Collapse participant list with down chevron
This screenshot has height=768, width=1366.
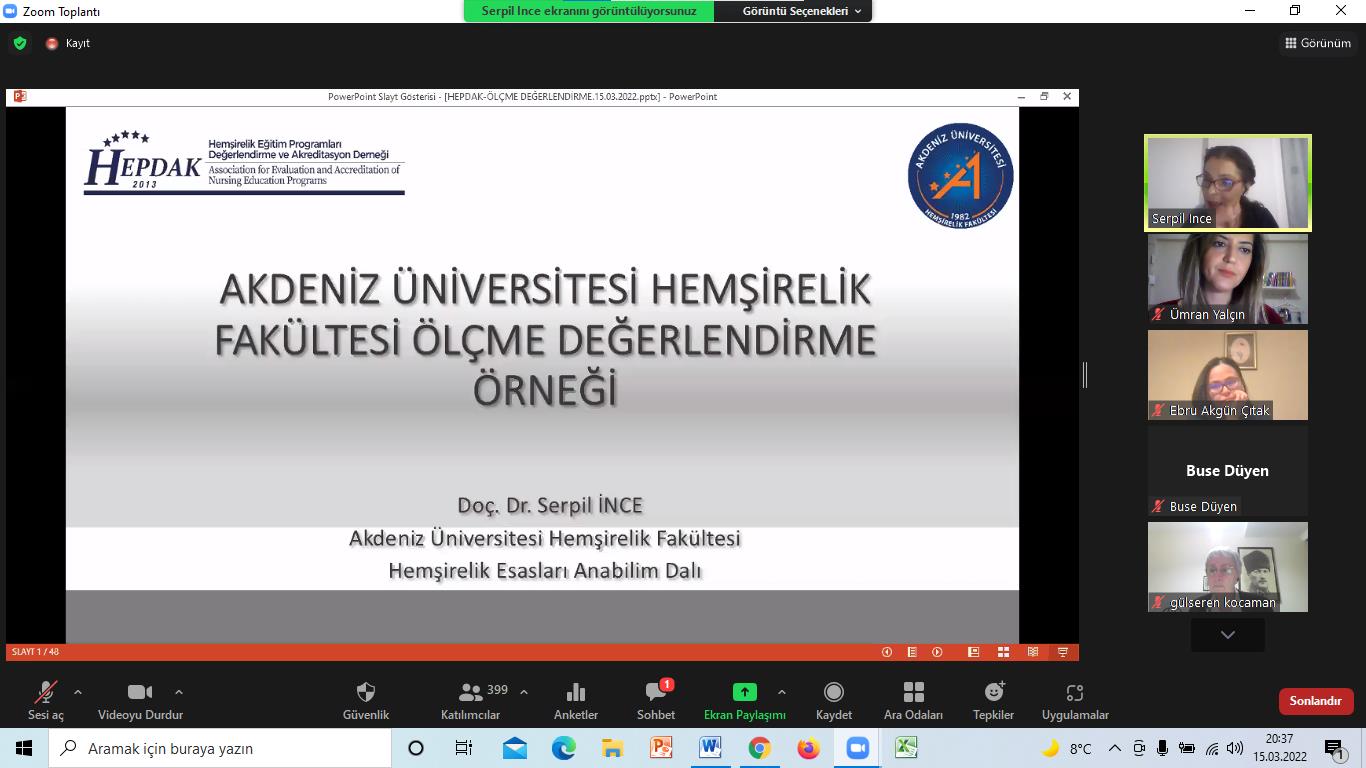click(x=1227, y=634)
